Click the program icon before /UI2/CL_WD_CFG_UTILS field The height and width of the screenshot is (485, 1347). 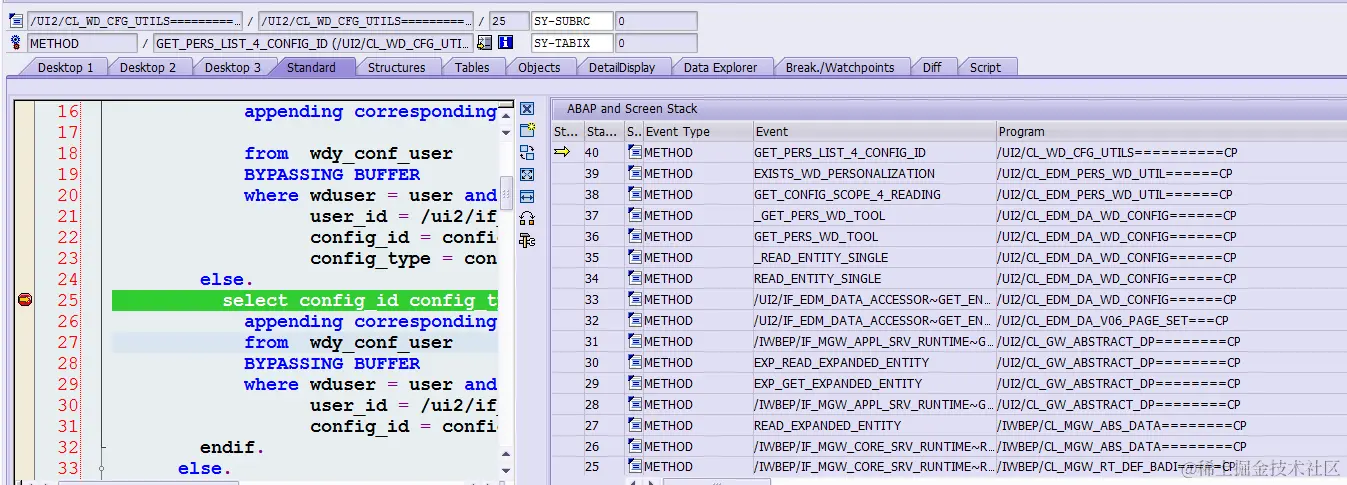click(16, 21)
